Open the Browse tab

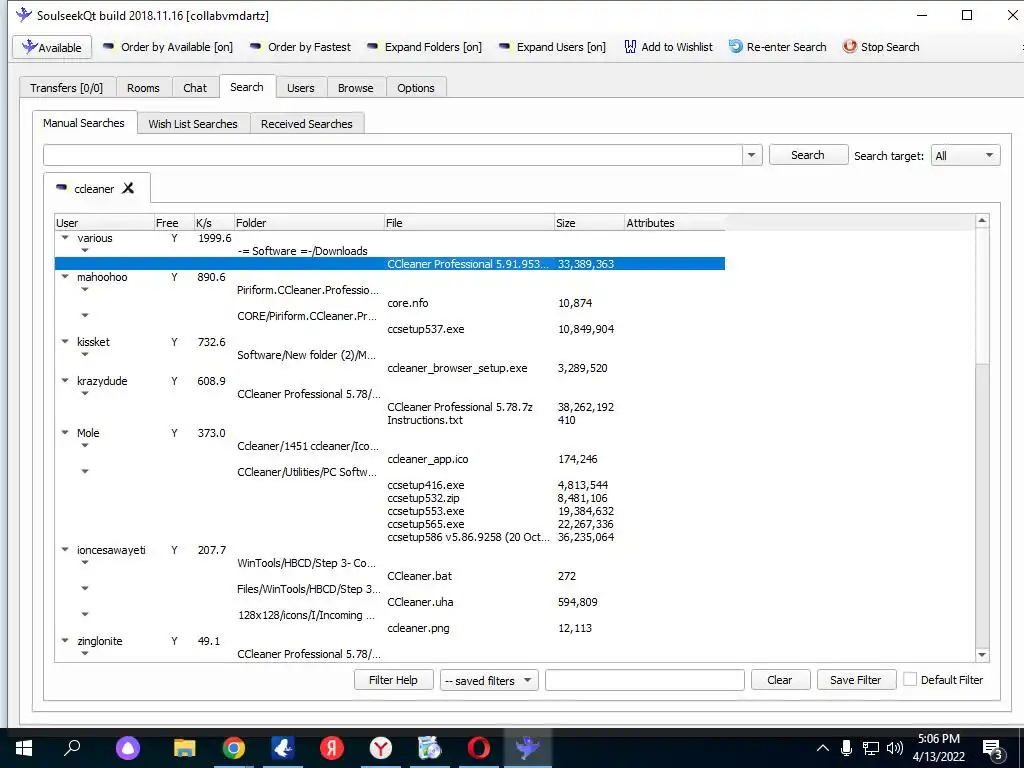356,88
